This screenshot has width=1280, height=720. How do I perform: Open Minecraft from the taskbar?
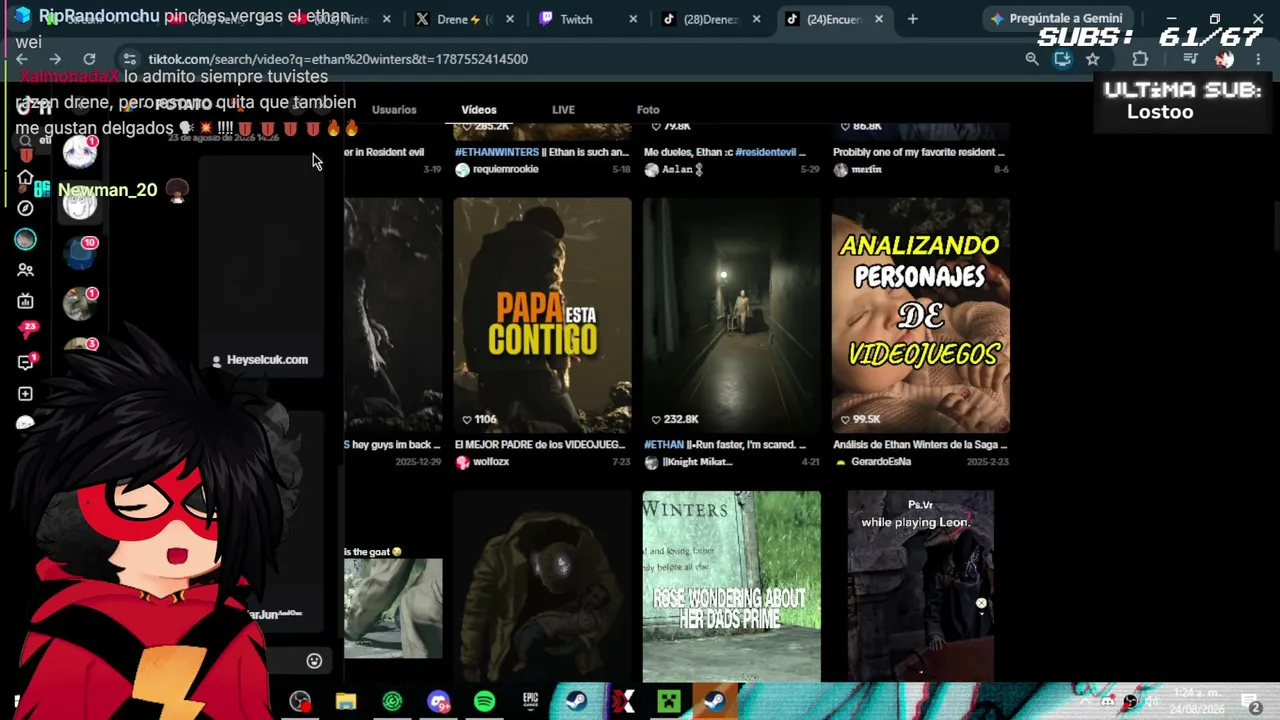(668, 701)
